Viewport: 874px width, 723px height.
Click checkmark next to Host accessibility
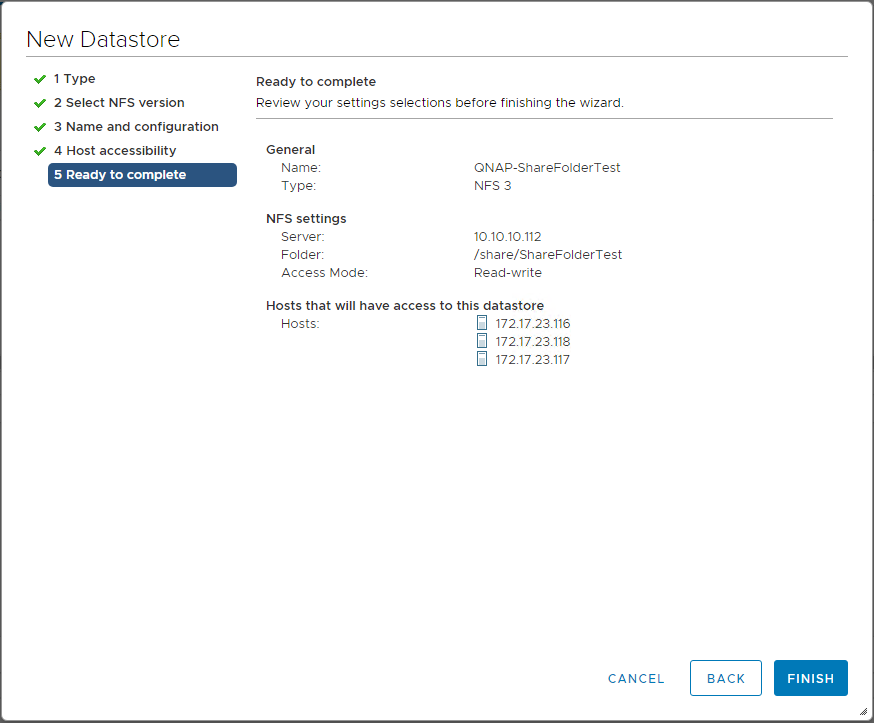pos(40,151)
